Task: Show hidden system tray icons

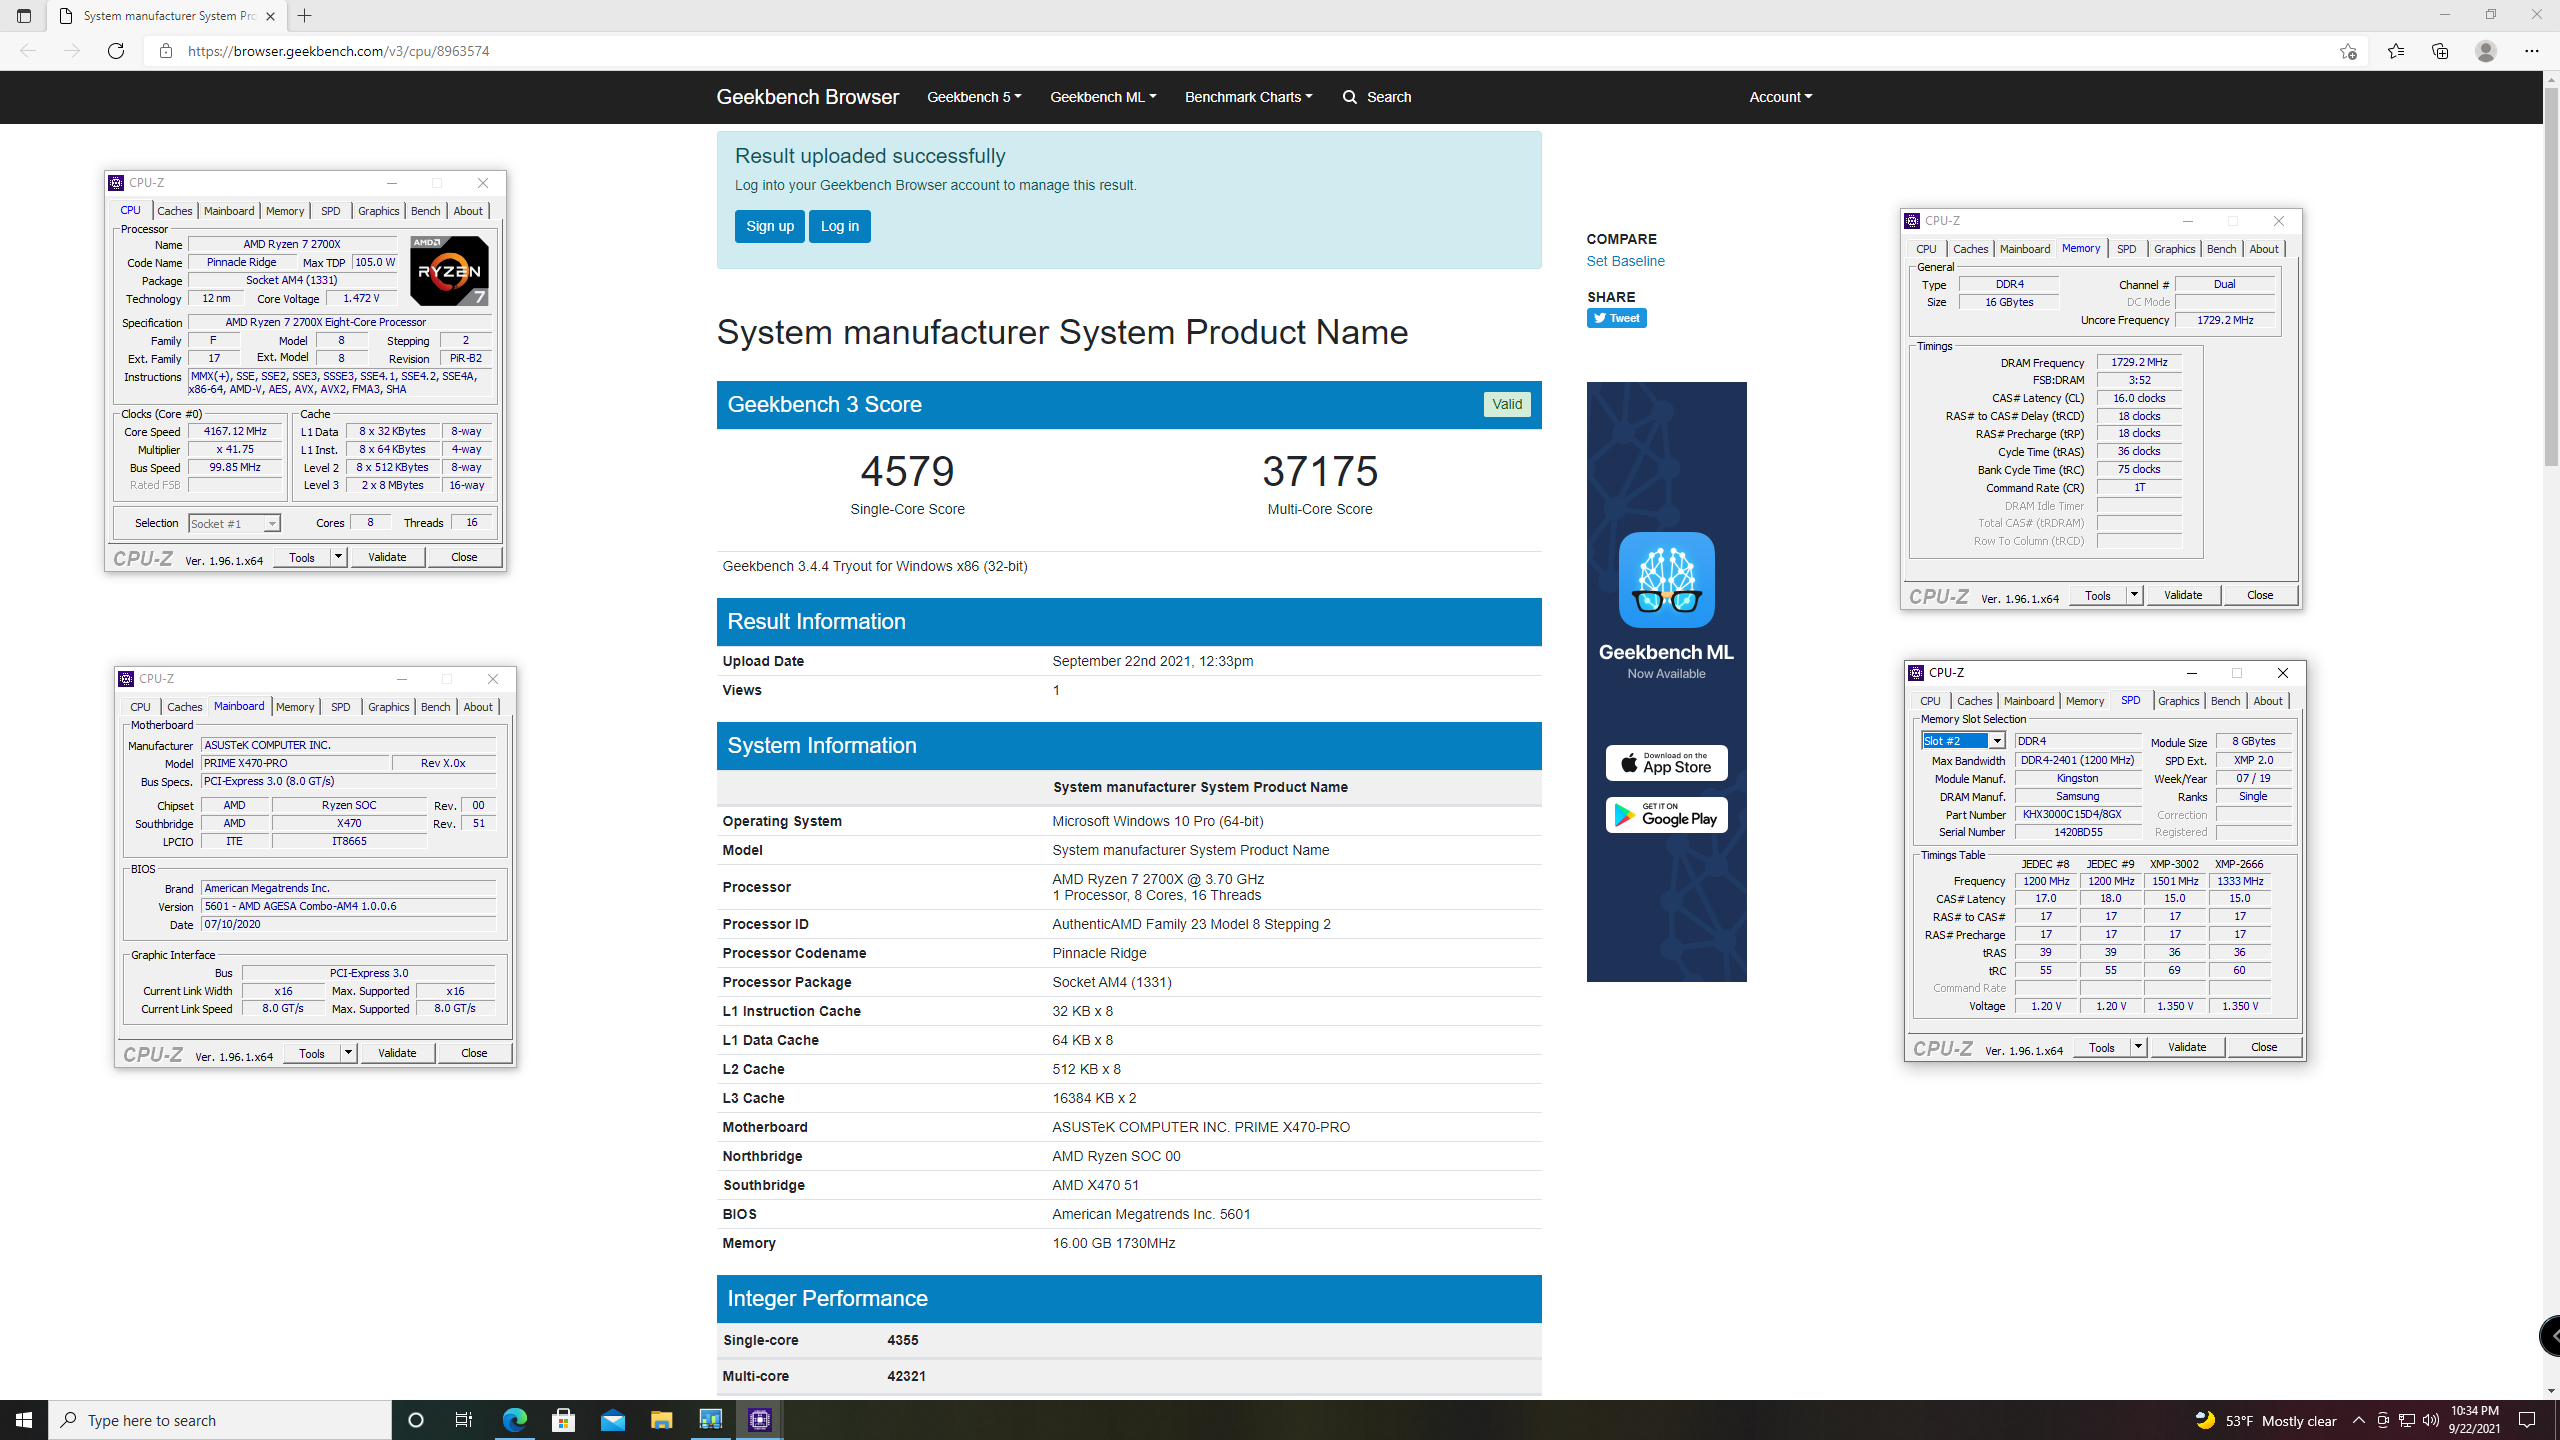Action: [2359, 1420]
